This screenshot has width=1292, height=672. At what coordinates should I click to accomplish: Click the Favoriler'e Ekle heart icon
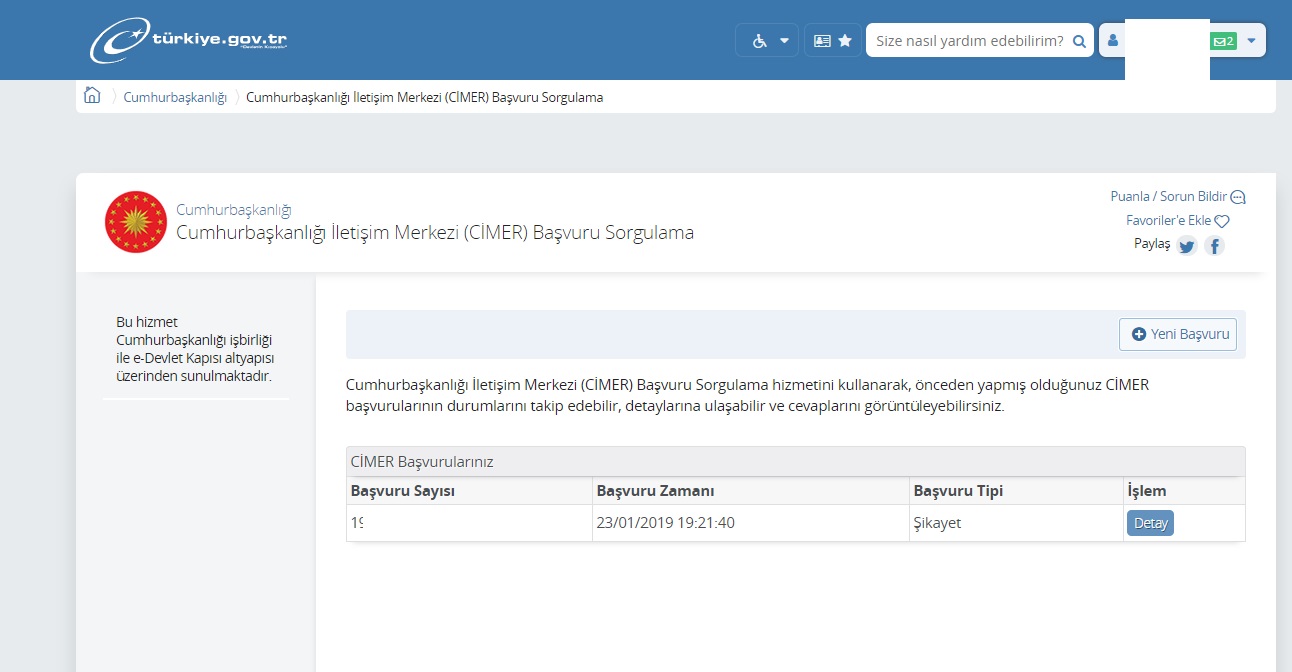pyautogui.click(x=1221, y=221)
